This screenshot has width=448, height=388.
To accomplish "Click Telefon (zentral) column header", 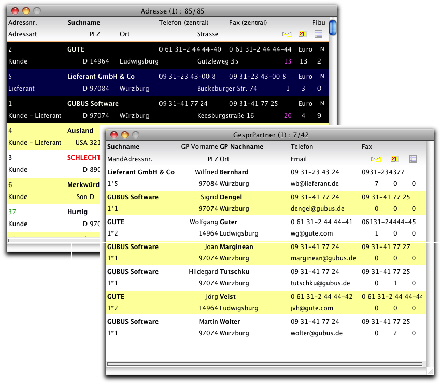I will 184,23.
